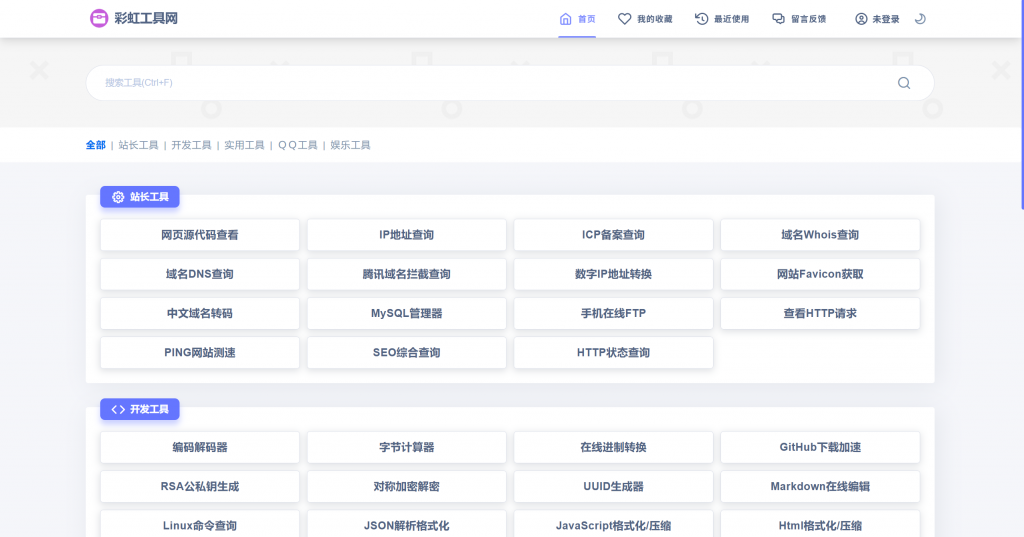Open the 域名Whois查询 tool
The image size is (1024, 537).
click(820, 235)
